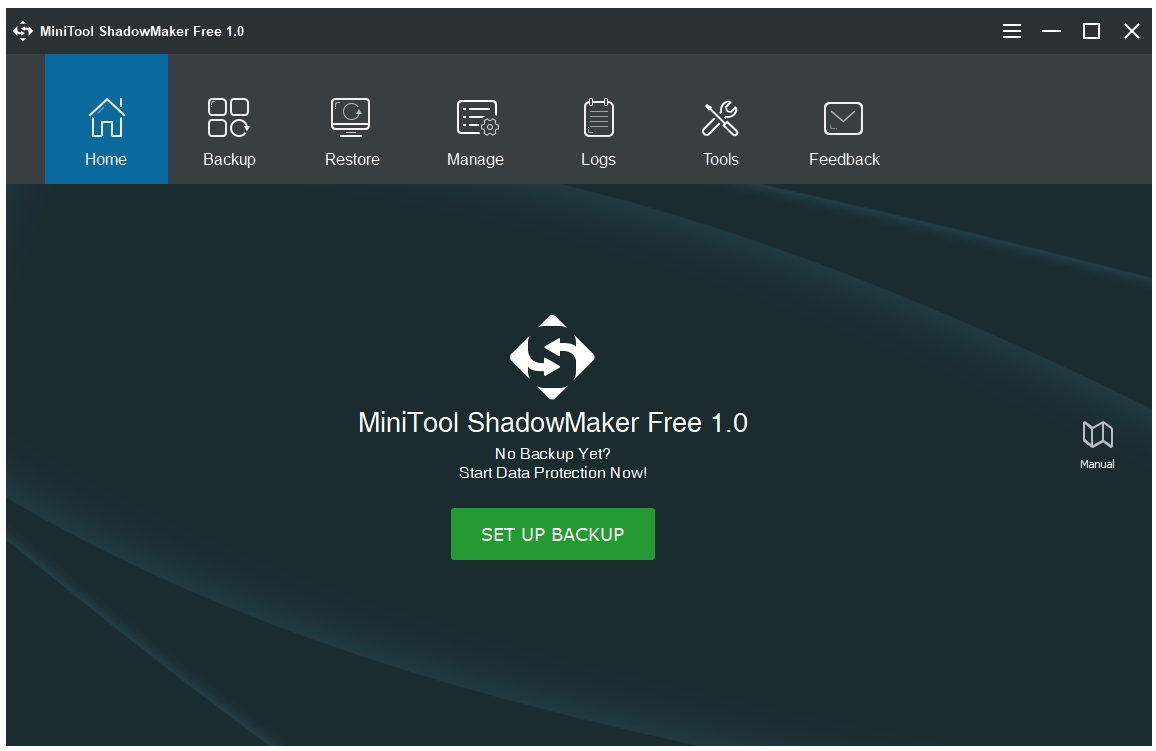Open the hamburger menu in title bar
The height and width of the screenshot is (751, 1156).
1012,31
